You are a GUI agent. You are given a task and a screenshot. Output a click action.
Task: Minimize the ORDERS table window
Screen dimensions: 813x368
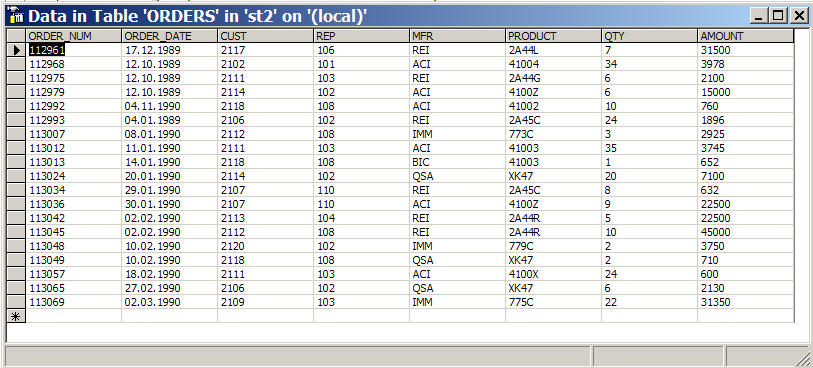coord(759,16)
